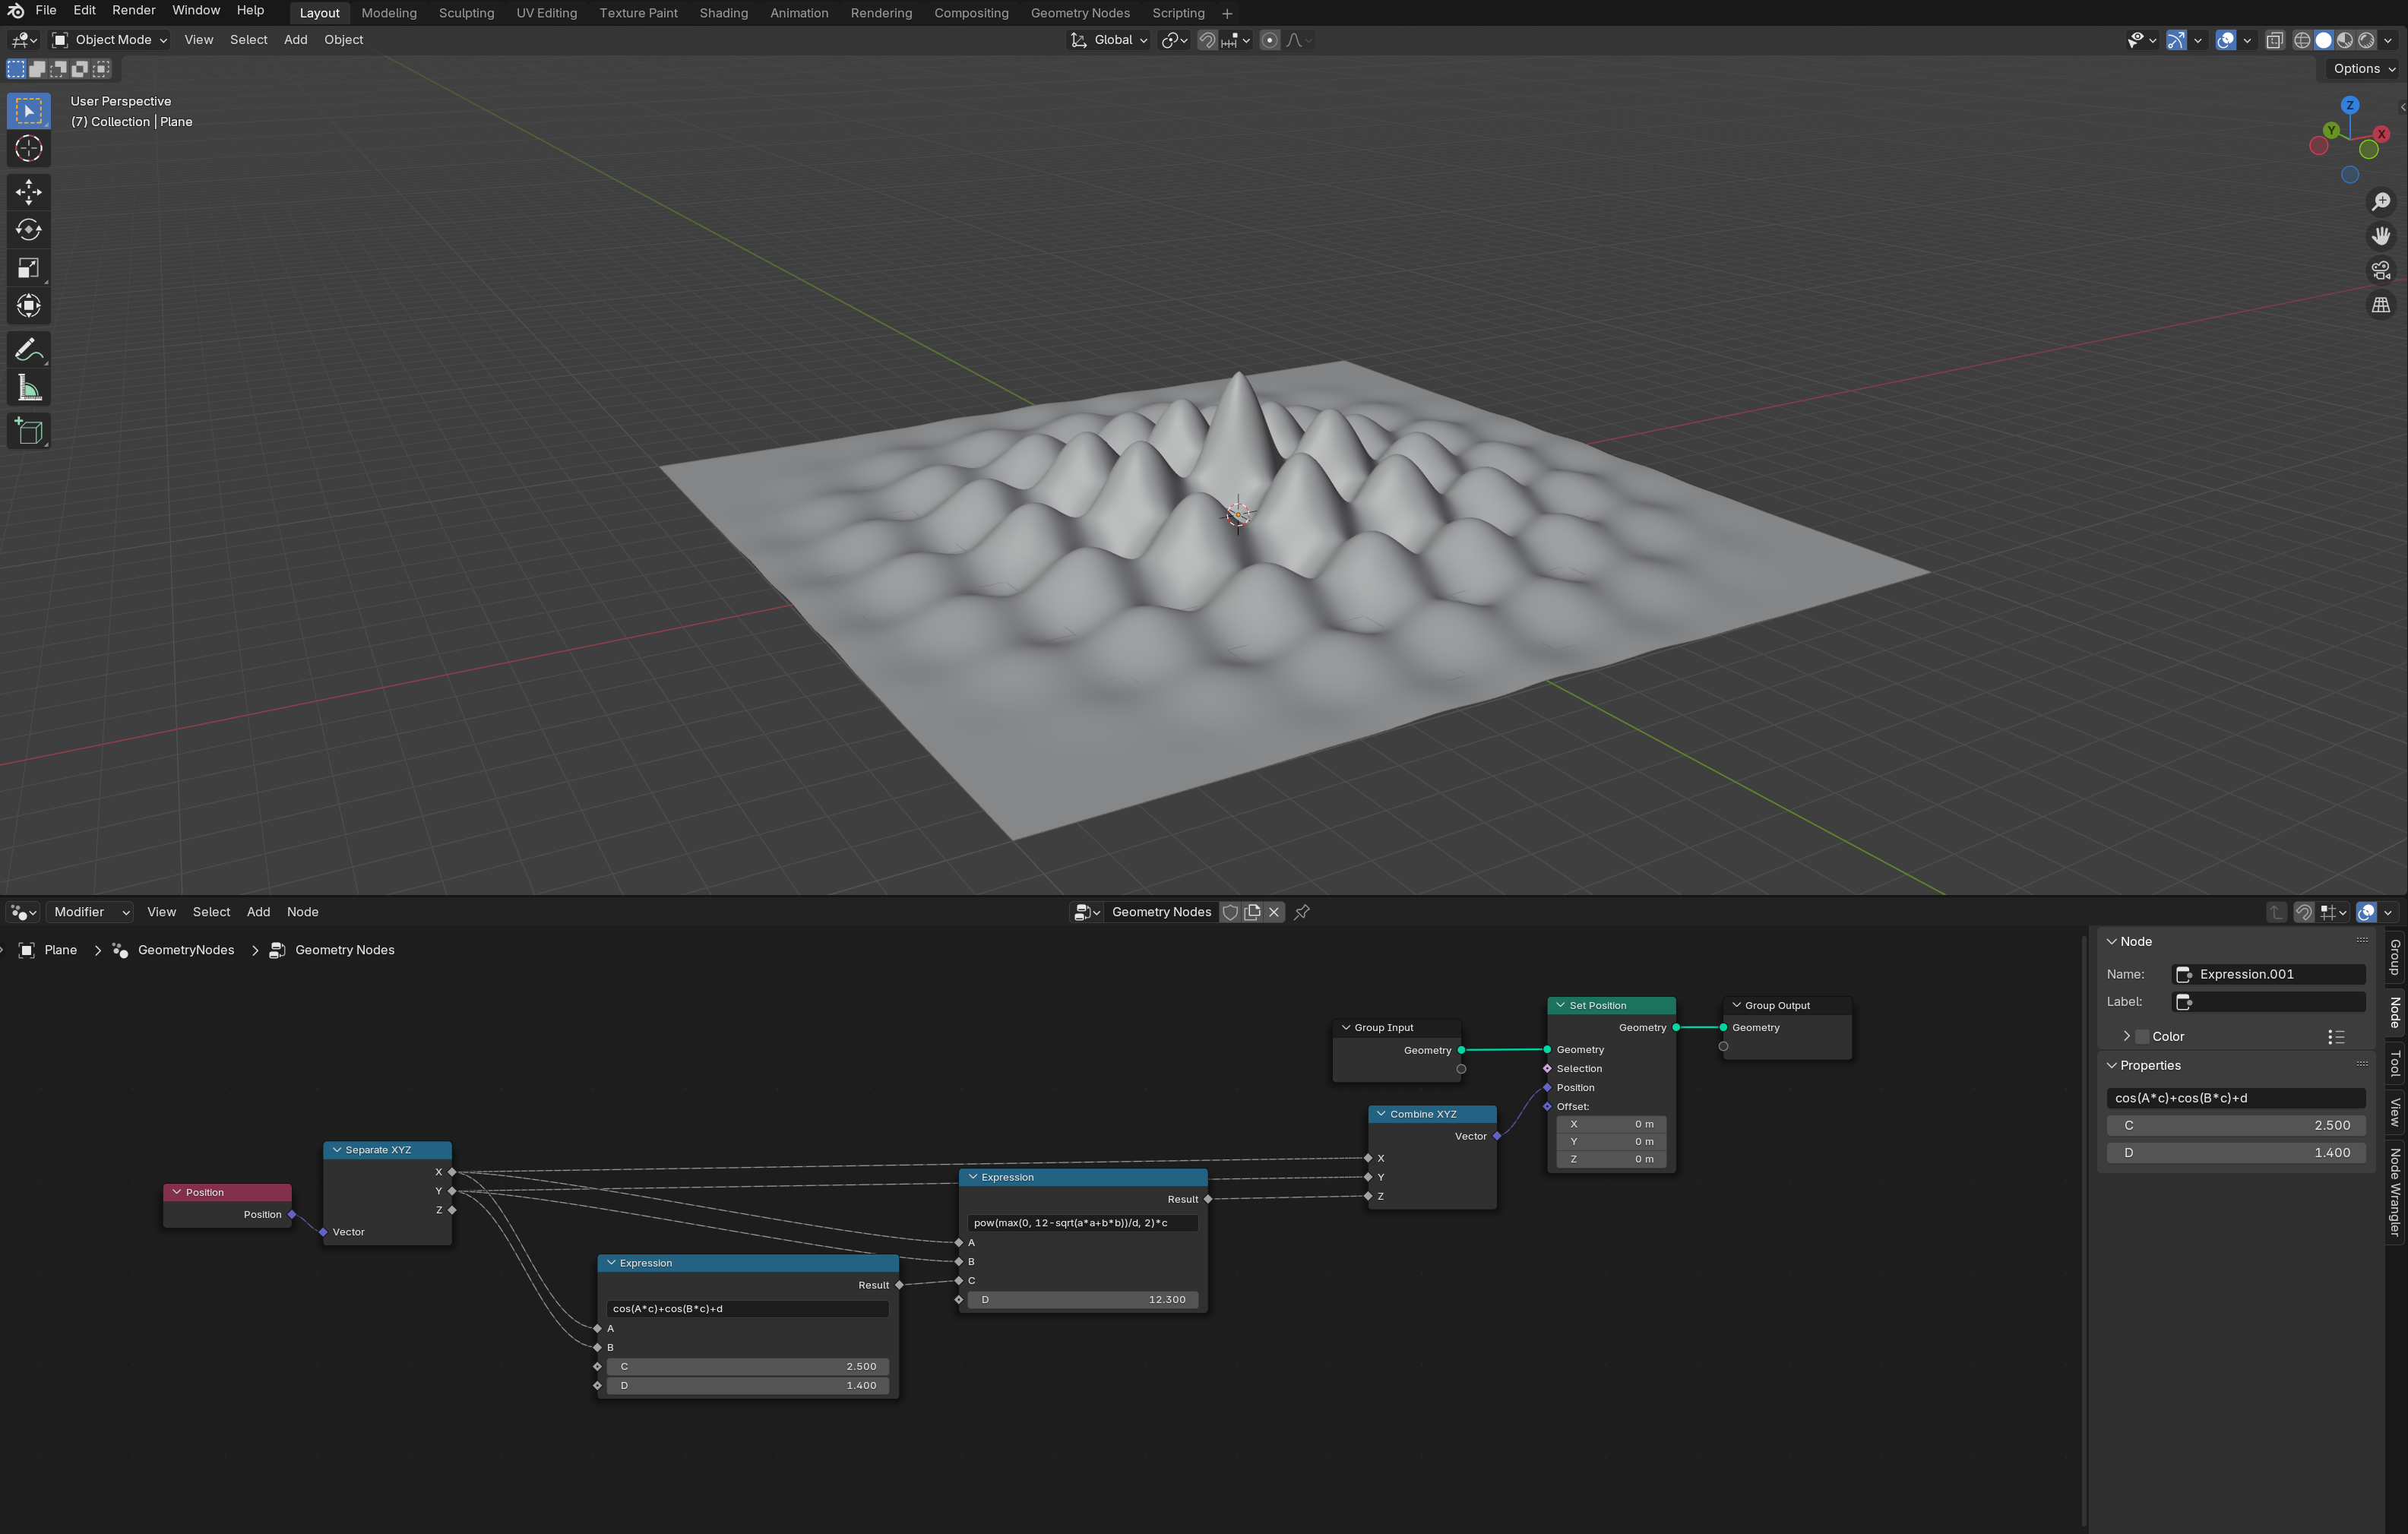
Task: Toggle the camera view icon
Action: [x=2381, y=270]
